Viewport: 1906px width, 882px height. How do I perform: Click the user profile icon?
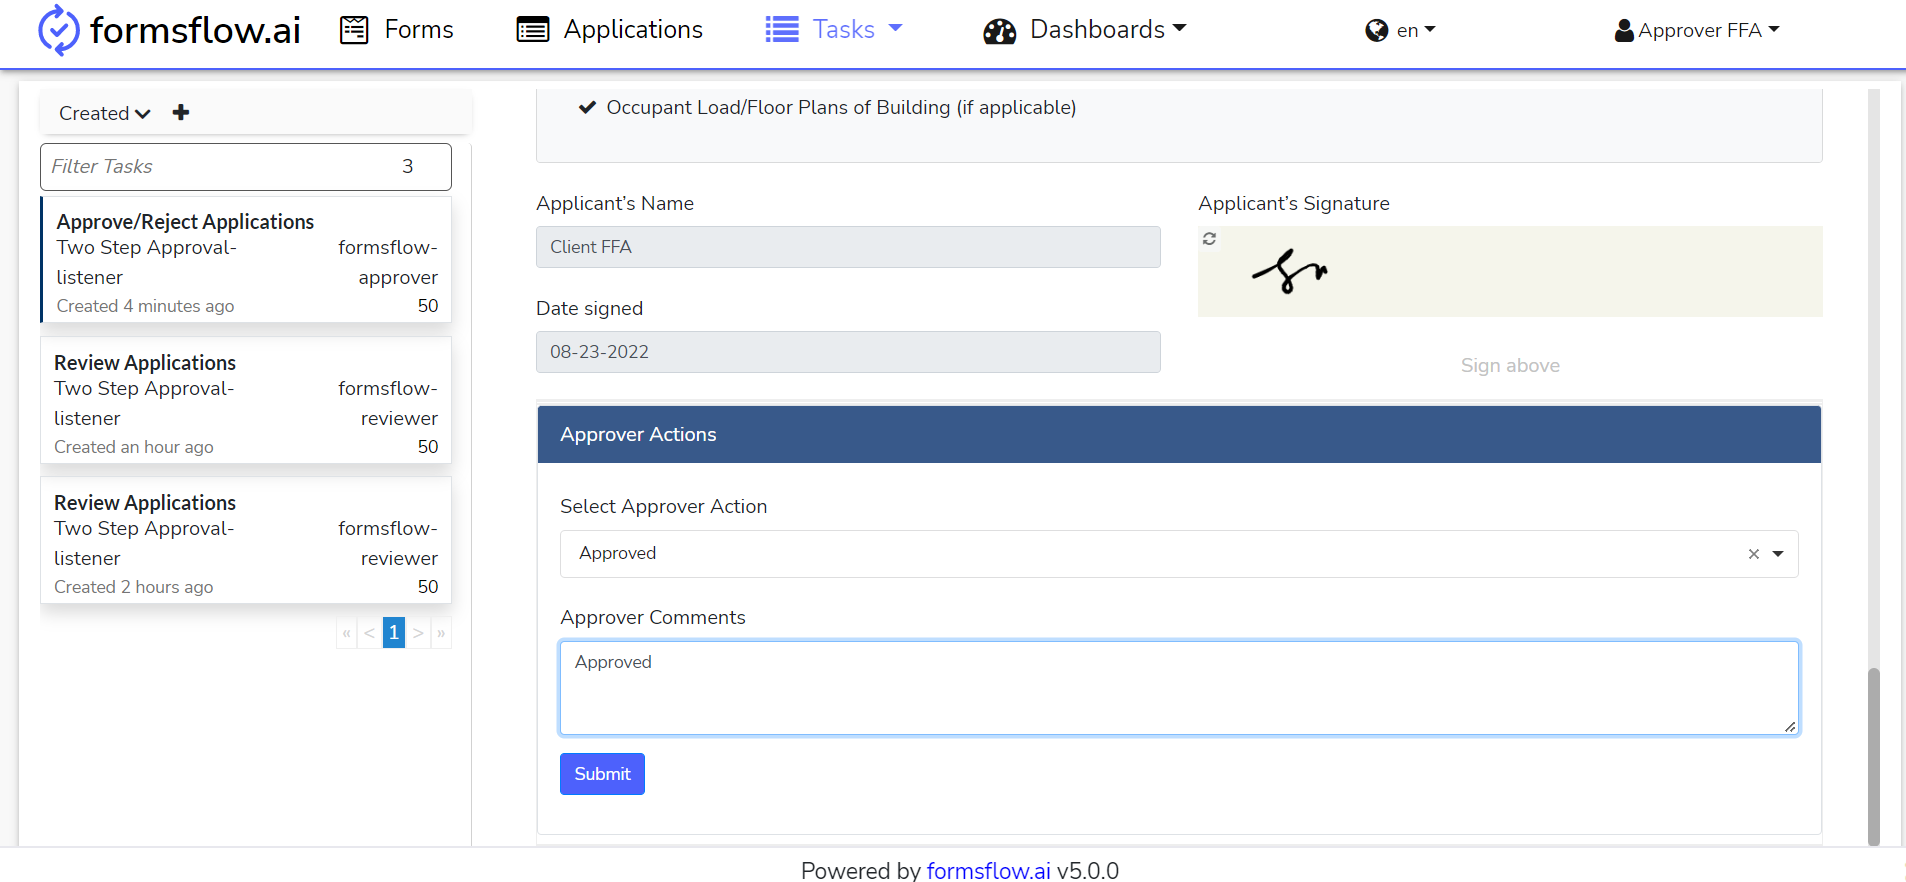[1624, 31]
